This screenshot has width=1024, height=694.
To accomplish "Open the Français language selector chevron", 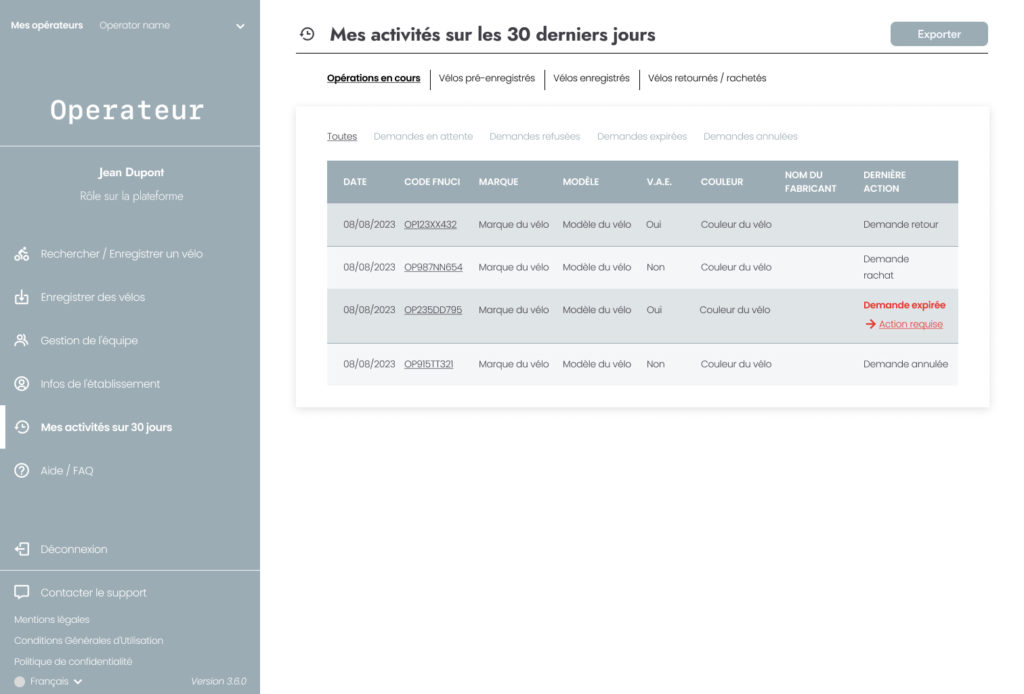I will tap(78, 682).
